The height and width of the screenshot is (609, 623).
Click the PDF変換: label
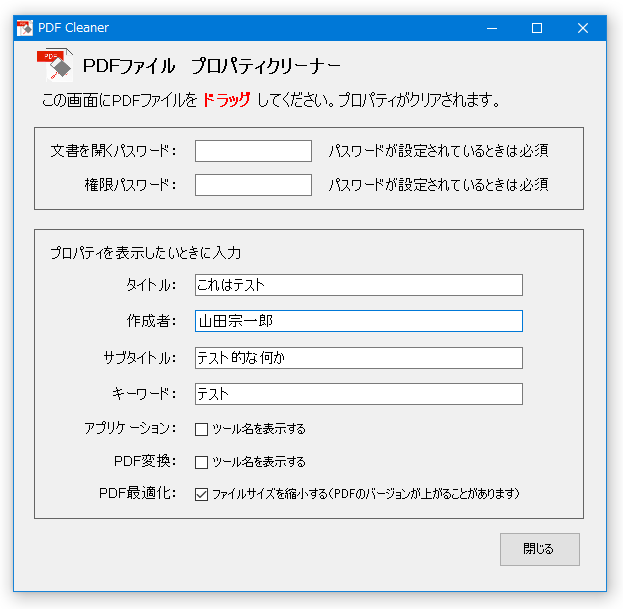pos(145,461)
